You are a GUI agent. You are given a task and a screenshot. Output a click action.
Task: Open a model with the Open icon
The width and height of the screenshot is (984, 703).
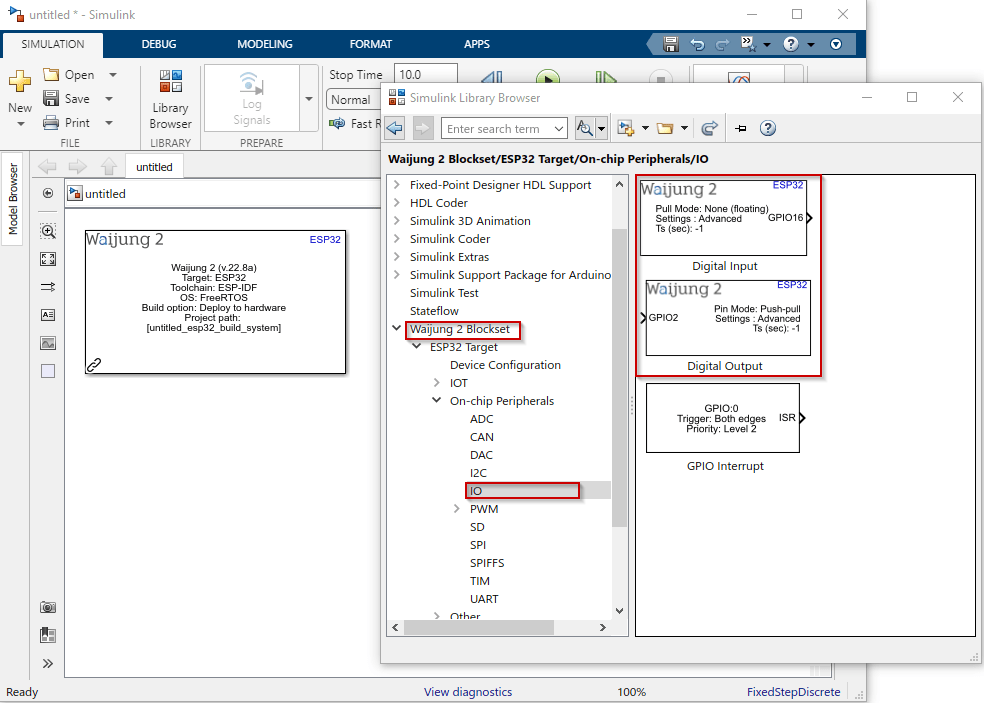pos(51,75)
